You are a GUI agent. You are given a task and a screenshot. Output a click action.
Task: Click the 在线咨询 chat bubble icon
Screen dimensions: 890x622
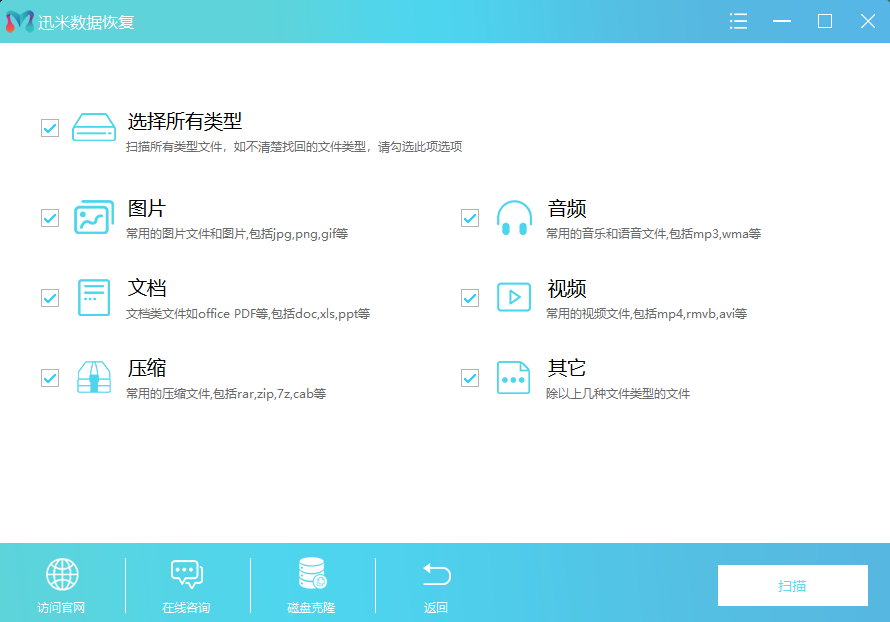187,574
